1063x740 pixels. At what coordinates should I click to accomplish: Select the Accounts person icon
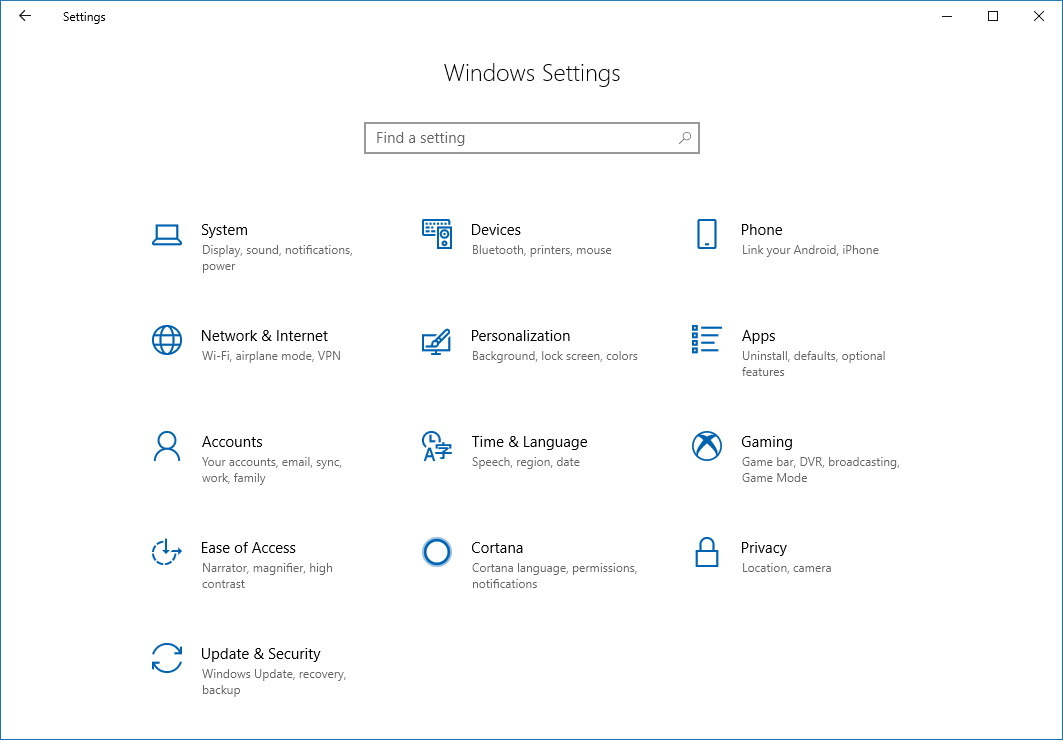click(x=167, y=447)
